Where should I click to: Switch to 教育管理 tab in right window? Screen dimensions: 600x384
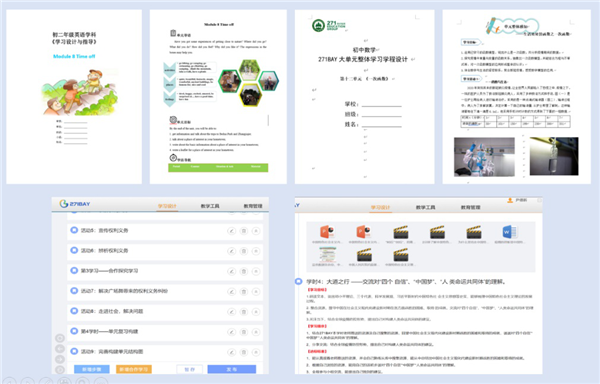470,207
